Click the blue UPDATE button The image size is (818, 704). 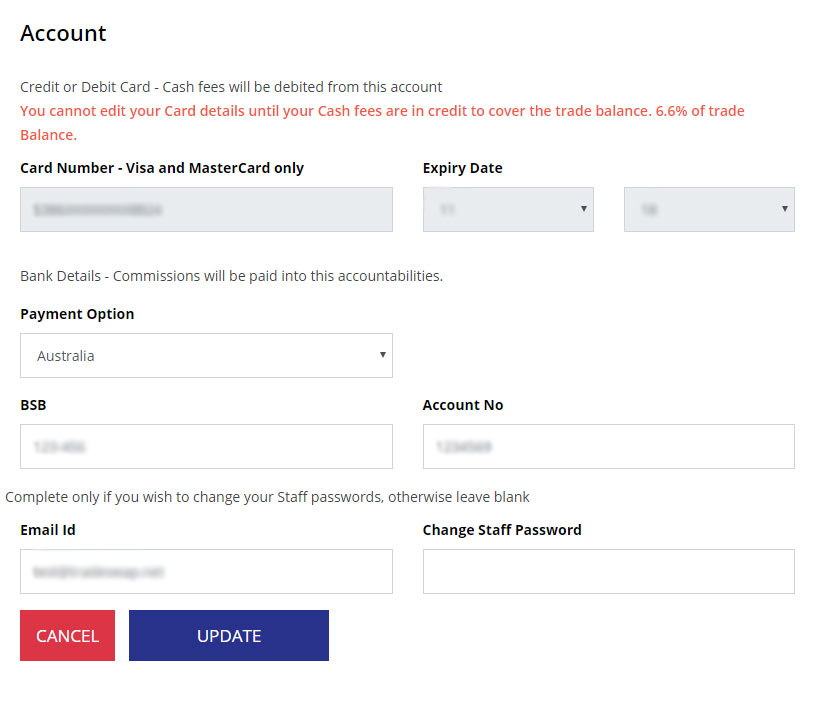coord(229,636)
